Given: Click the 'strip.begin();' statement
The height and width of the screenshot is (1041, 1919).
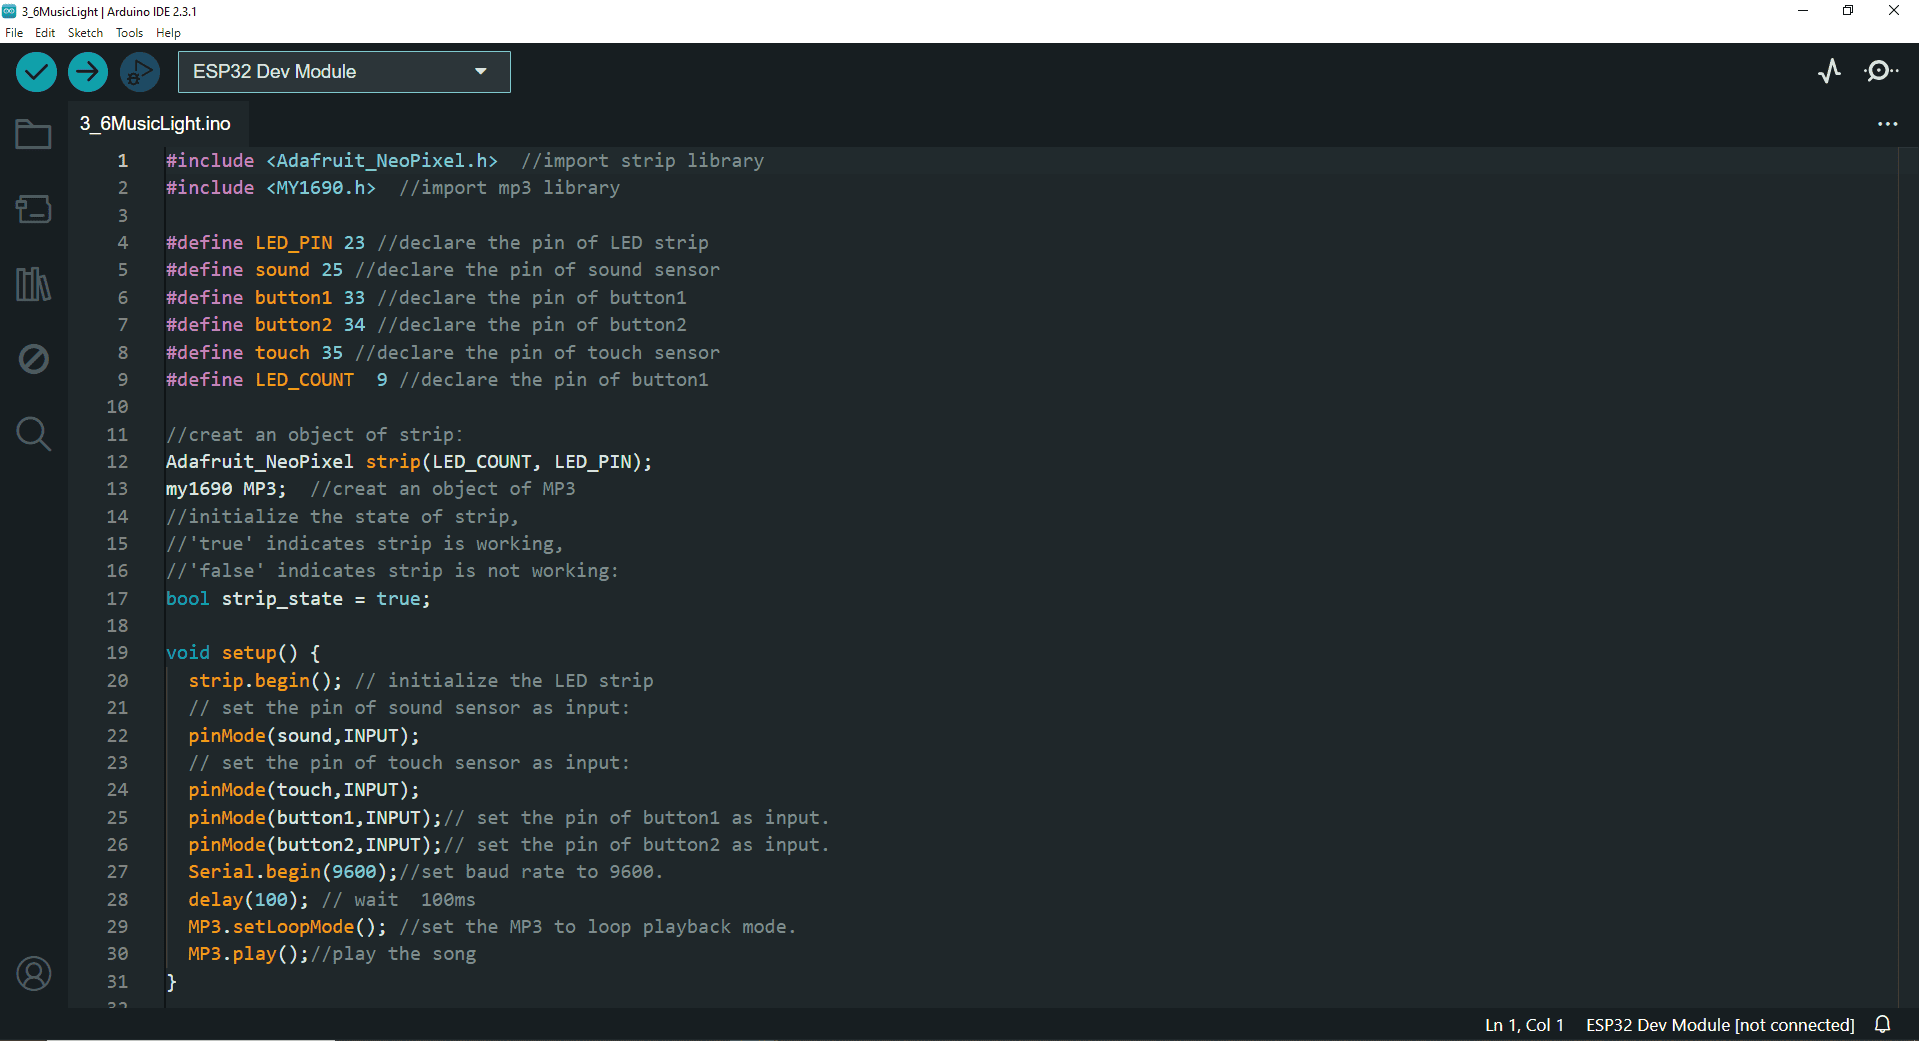Looking at the screenshot, I should [x=265, y=681].
